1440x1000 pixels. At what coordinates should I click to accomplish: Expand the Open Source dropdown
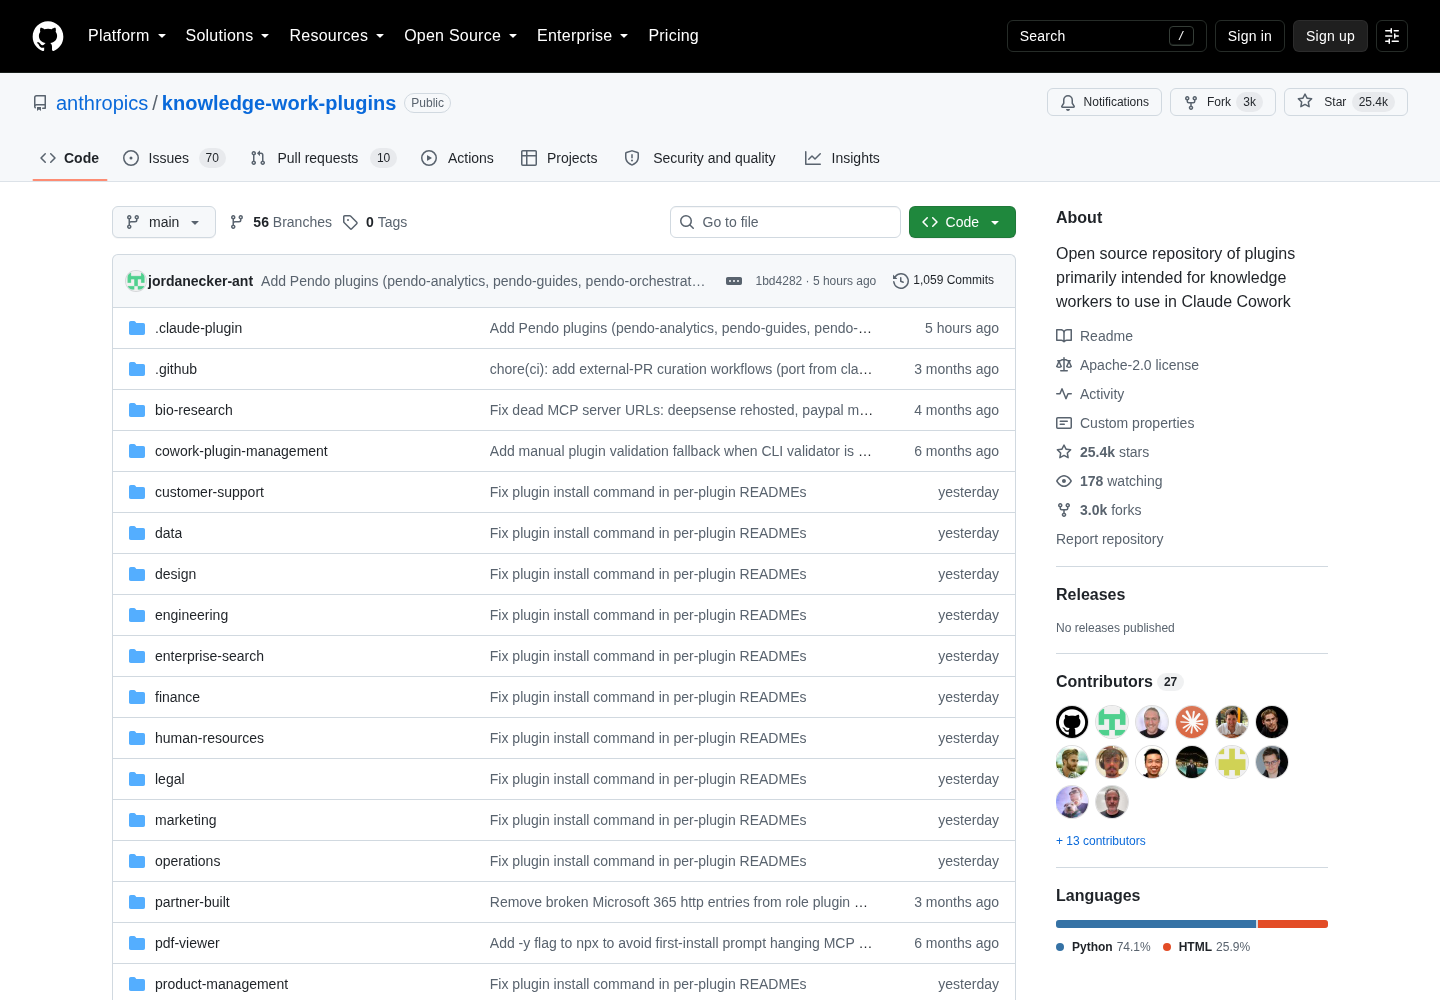[461, 36]
